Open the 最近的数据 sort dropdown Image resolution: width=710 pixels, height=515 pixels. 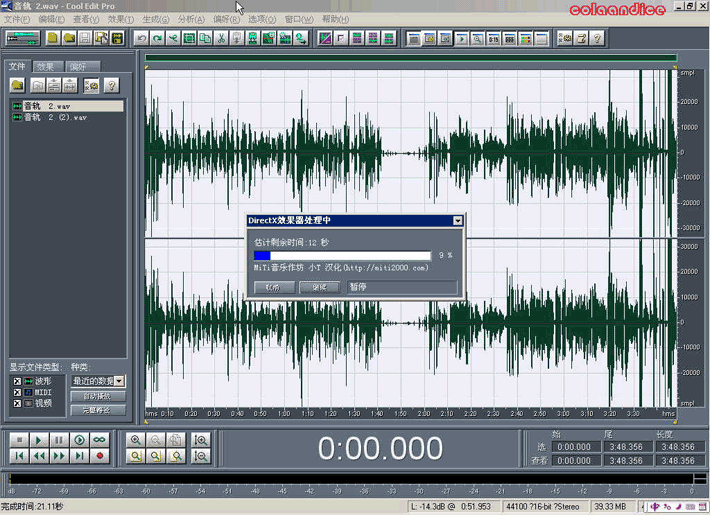pos(119,381)
